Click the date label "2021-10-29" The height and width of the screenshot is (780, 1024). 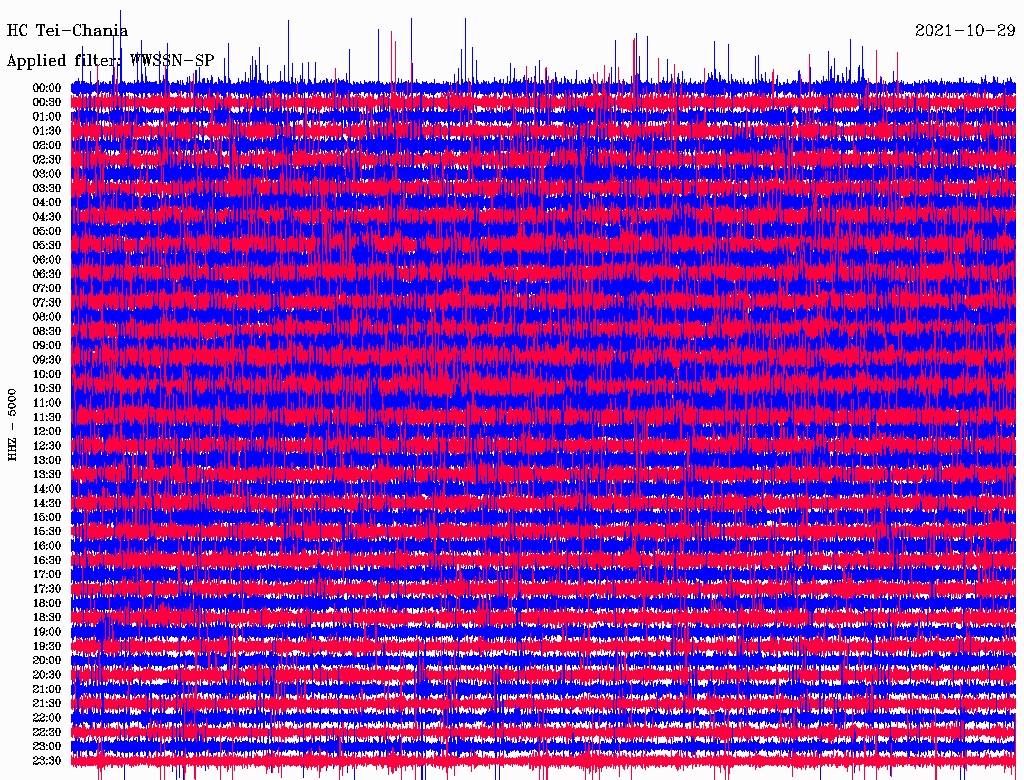tap(965, 31)
